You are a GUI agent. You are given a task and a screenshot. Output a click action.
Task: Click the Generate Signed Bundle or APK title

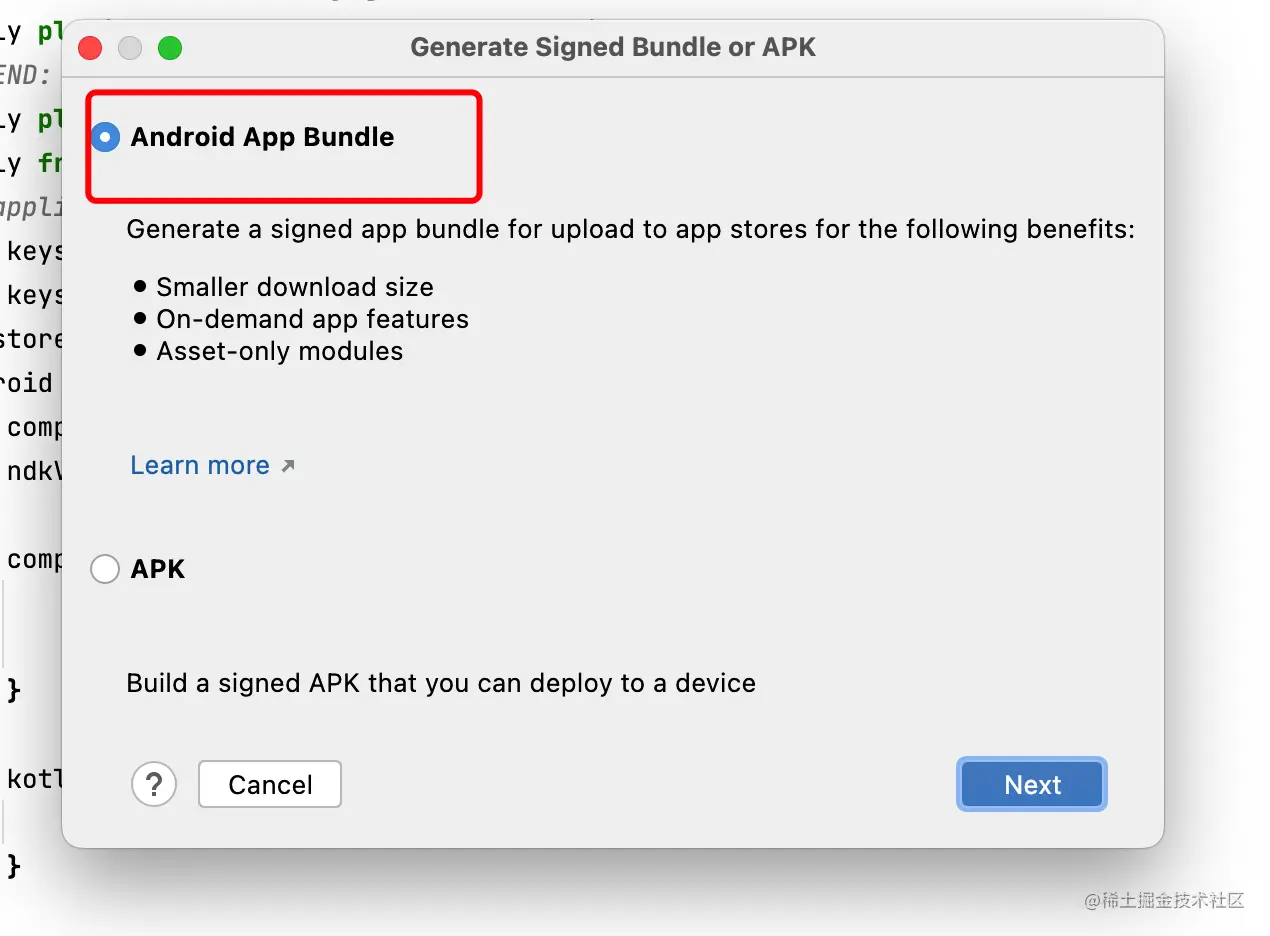pyautogui.click(x=613, y=47)
